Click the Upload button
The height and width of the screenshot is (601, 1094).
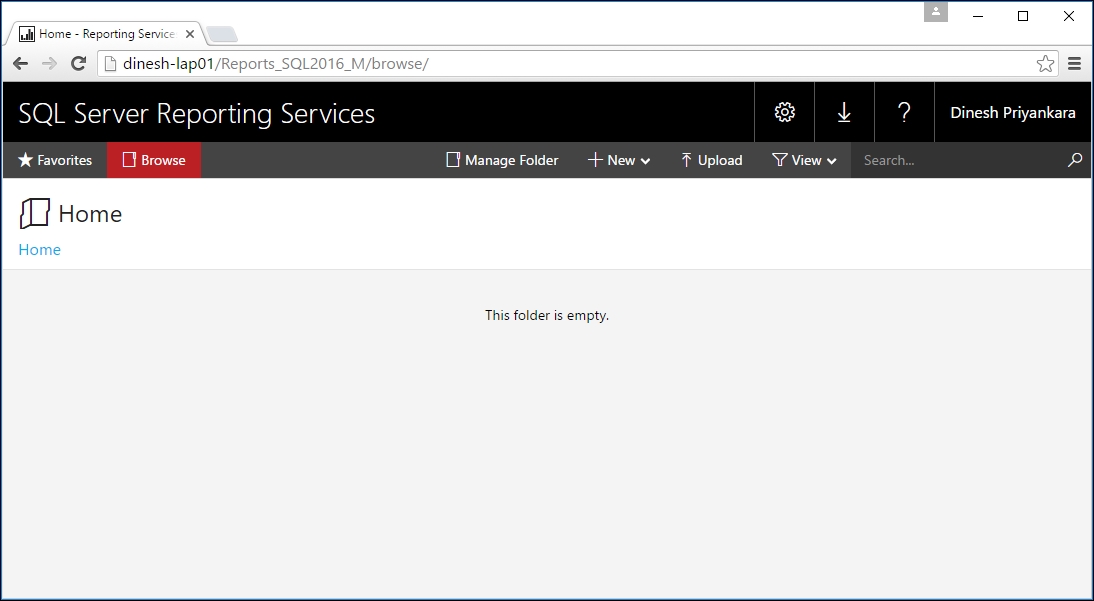(x=712, y=160)
